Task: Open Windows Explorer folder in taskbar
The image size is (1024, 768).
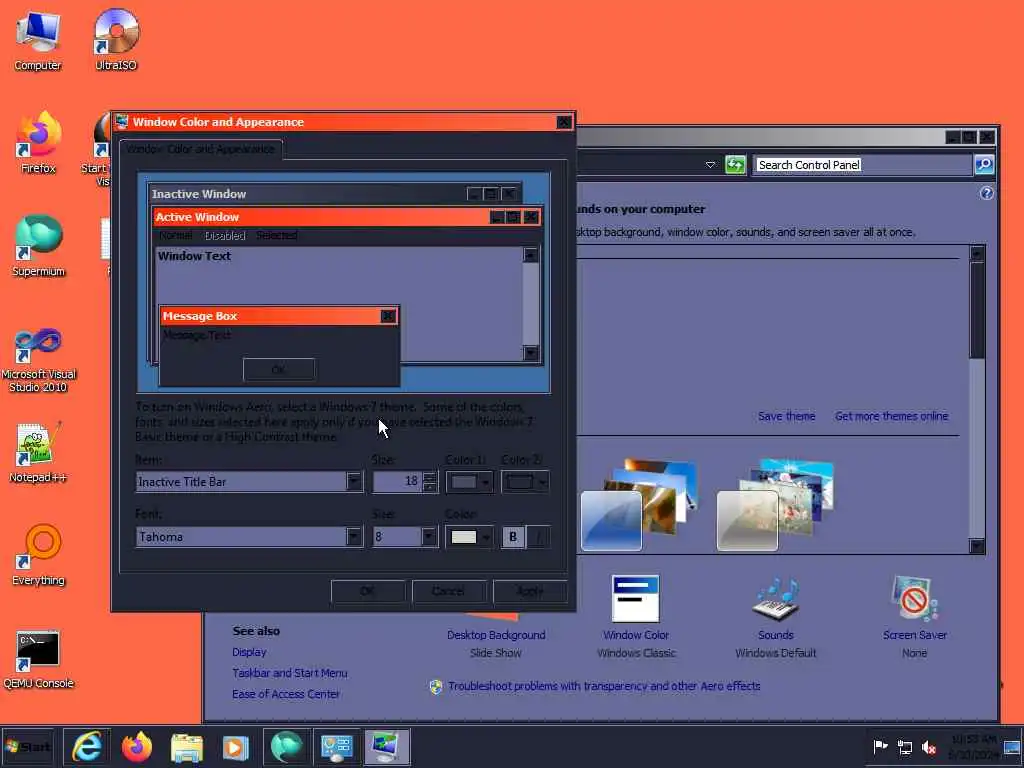Action: pyautogui.click(x=187, y=747)
